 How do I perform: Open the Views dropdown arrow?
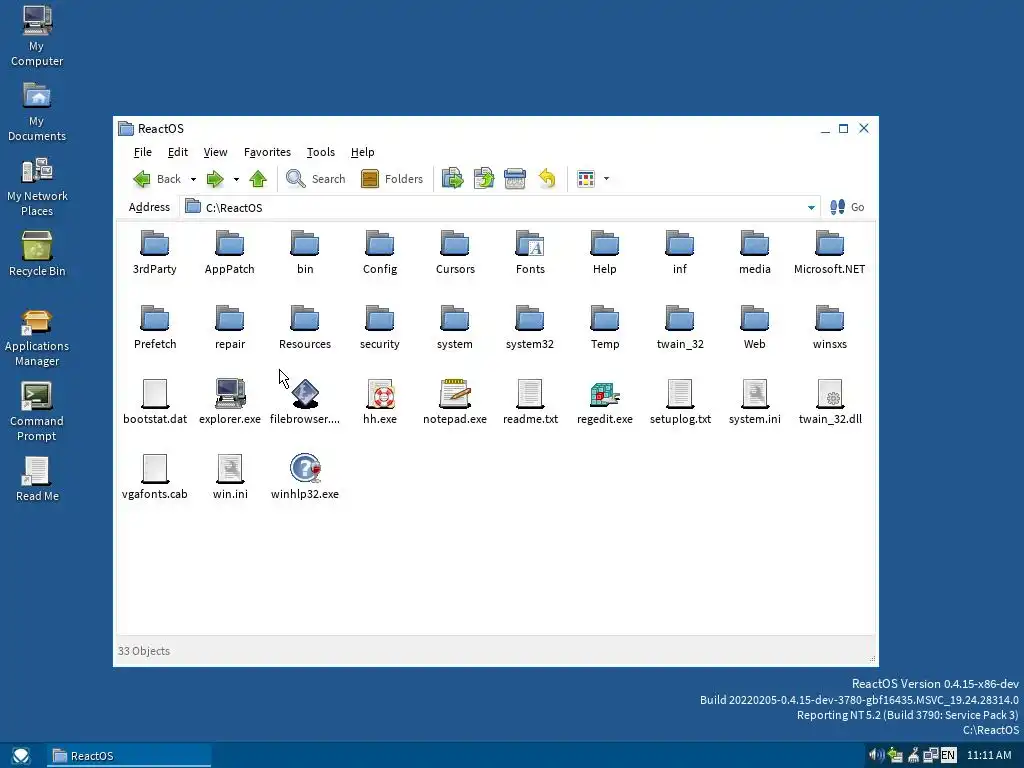[x=606, y=179]
